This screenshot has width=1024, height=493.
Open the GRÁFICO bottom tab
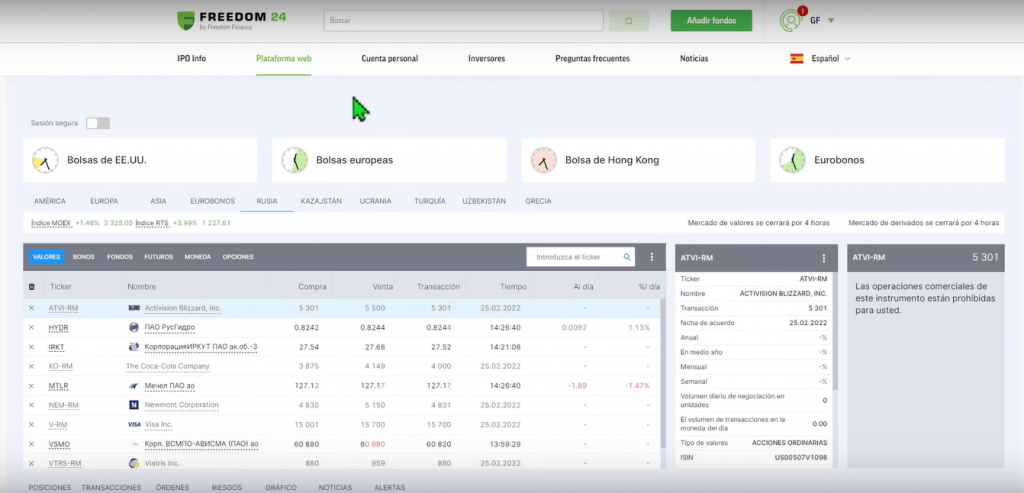point(281,487)
